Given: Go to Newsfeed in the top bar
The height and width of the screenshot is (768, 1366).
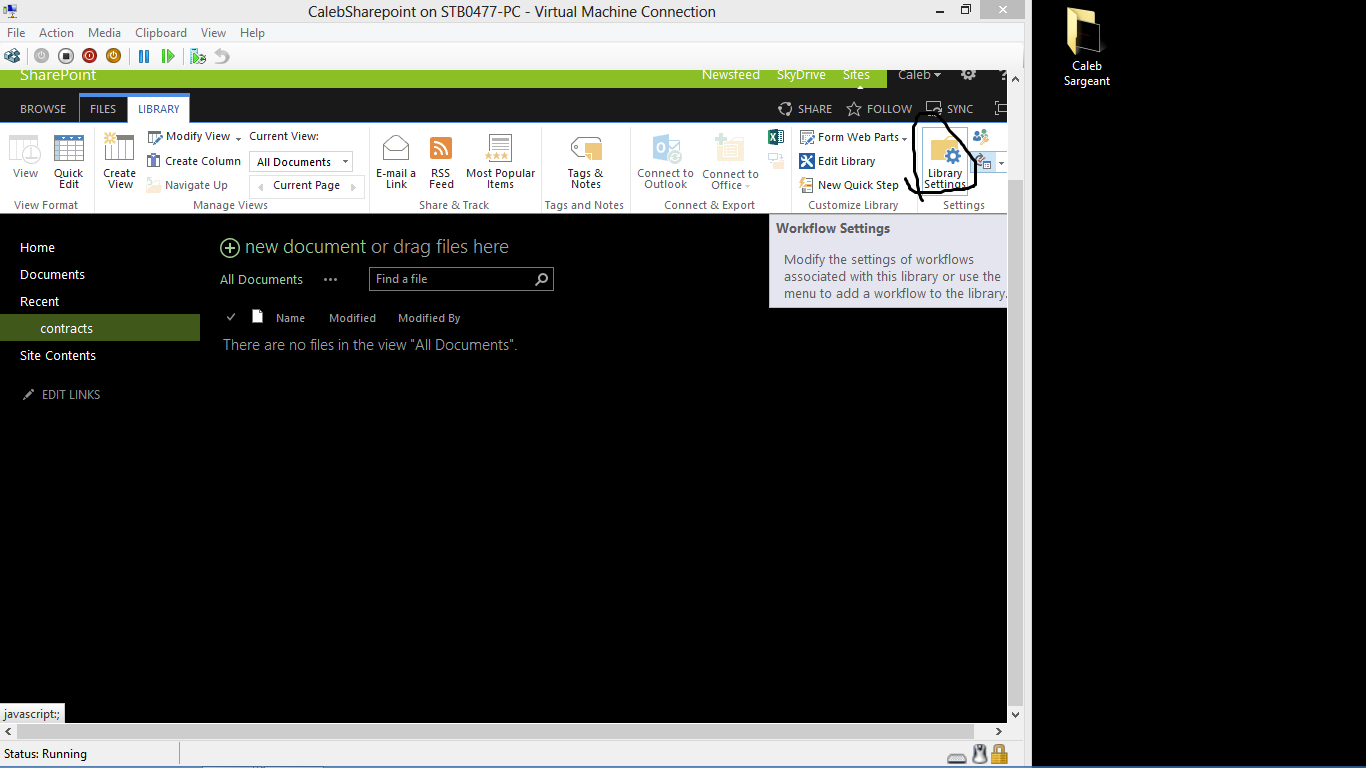Looking at the screenshot, I should pos(730,75).
